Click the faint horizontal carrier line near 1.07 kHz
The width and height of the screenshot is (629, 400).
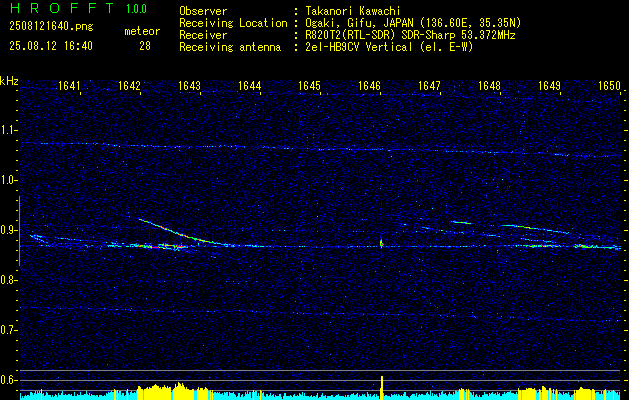321,149
